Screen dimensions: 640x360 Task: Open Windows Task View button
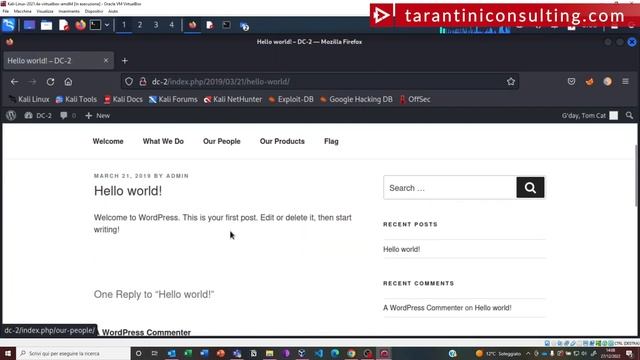155,353
